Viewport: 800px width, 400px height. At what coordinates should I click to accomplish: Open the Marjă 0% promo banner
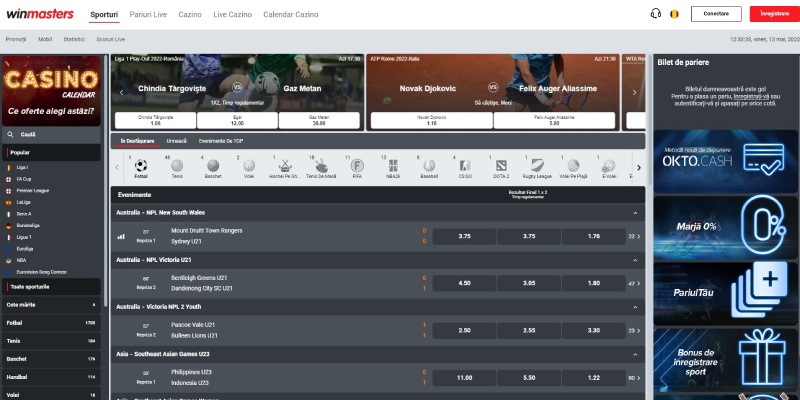[x=727, y=228]
